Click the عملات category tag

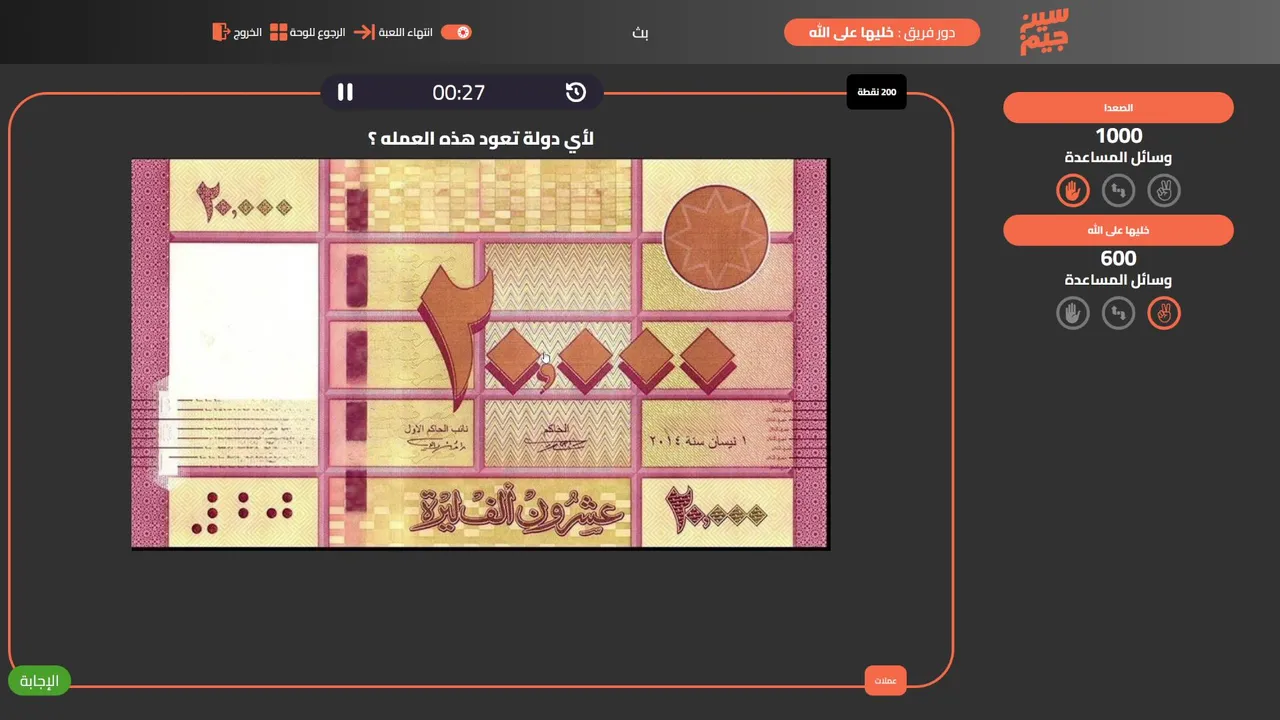(x=885, y=681)
